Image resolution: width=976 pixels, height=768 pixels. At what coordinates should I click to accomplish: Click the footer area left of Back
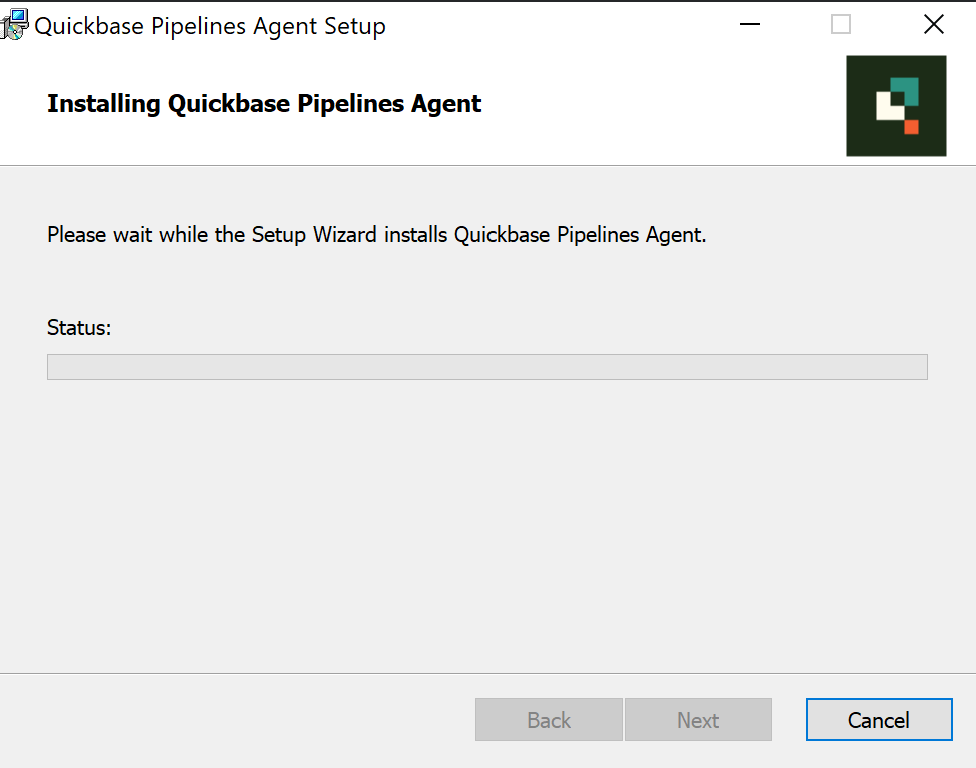point(237,719)
